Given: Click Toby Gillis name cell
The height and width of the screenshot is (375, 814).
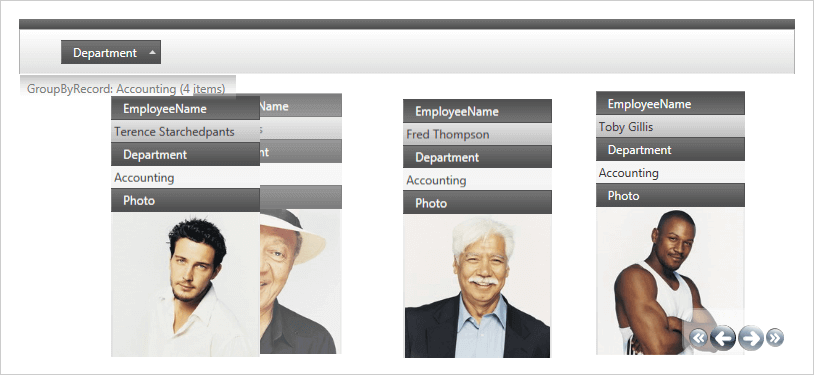Looking at the screenshot, I should click(670, 127).
